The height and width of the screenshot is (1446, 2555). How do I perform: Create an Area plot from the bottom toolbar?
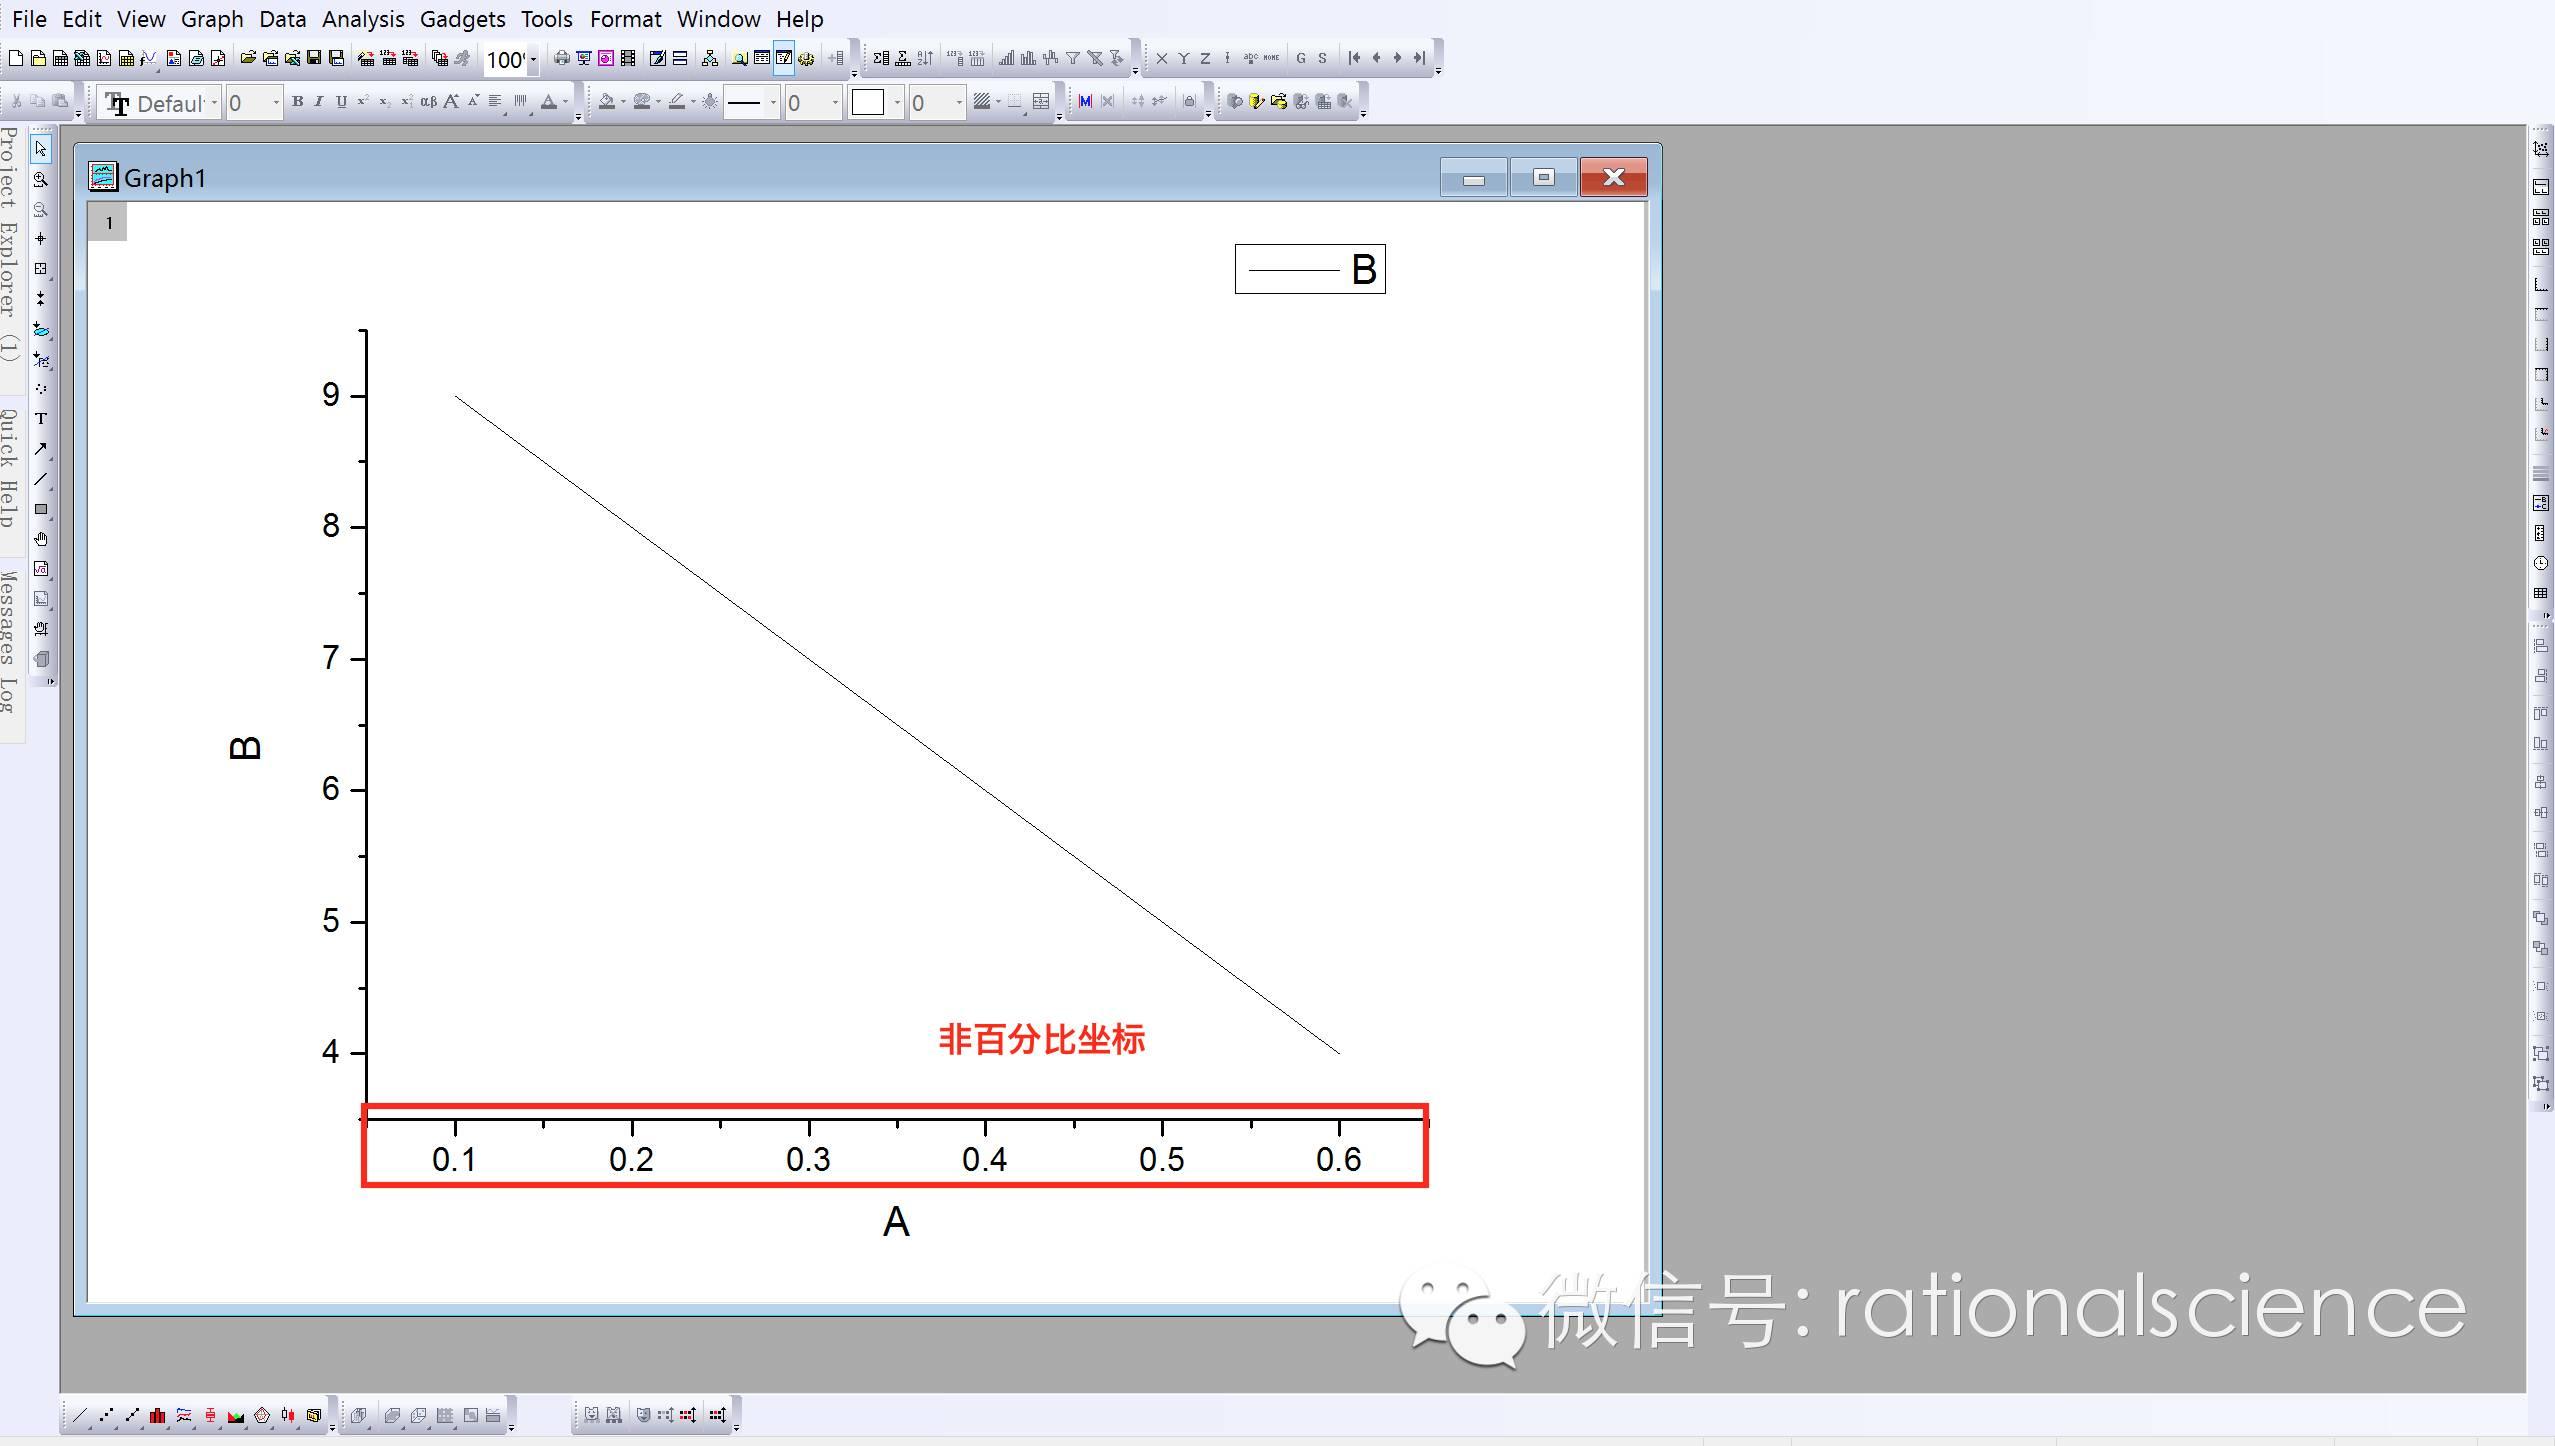click(x=236, y=1415)
